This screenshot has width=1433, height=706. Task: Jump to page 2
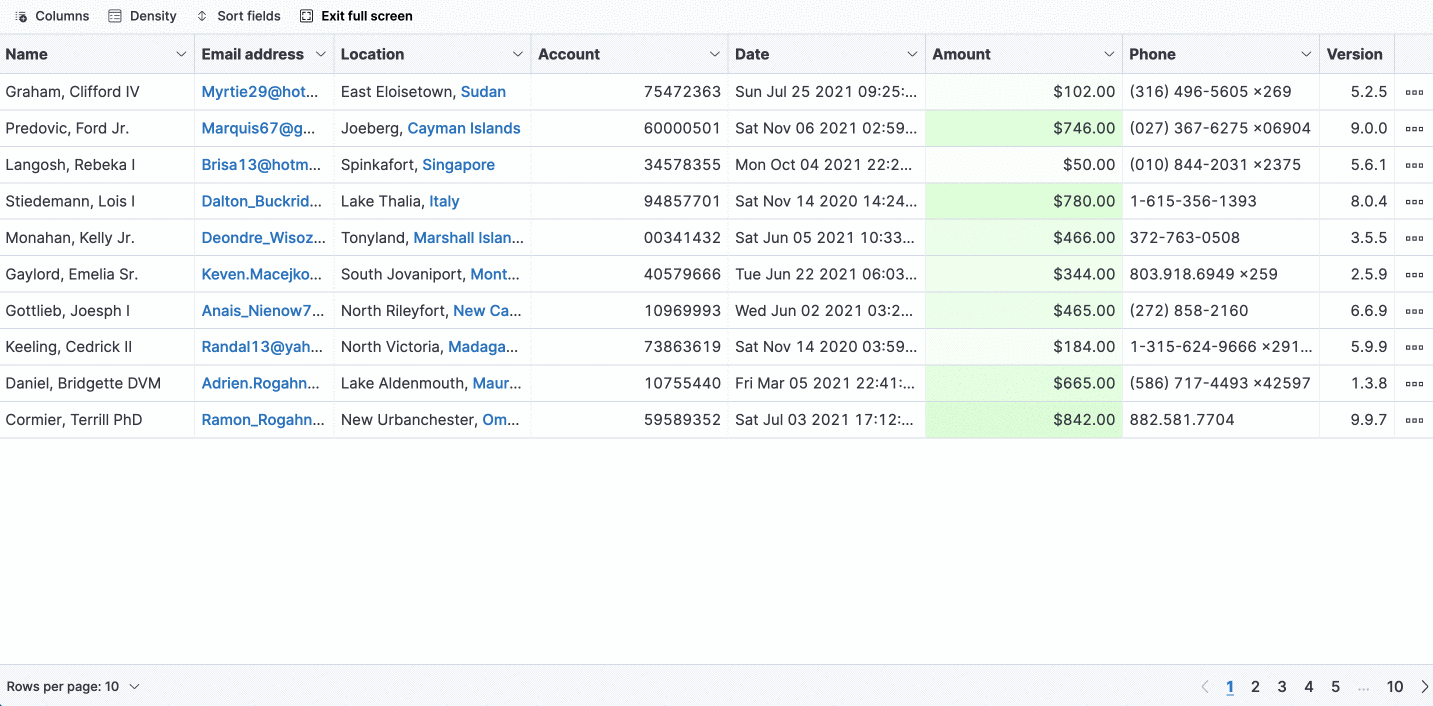click(1256, 687)
